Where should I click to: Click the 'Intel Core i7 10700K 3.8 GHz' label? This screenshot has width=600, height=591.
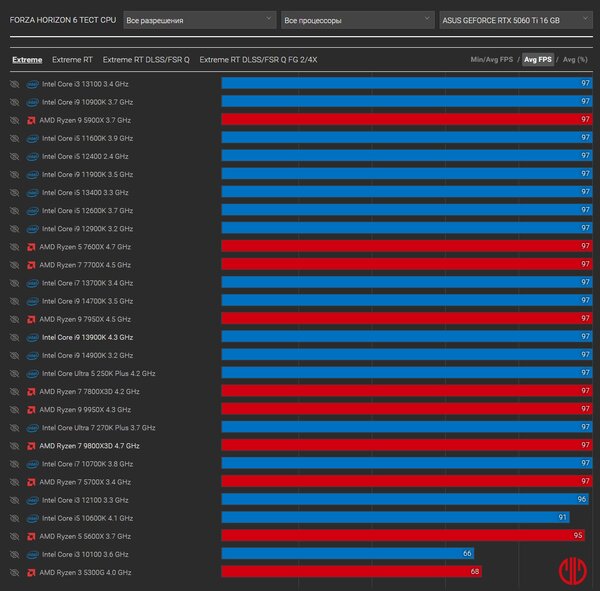[x=88, y=464]
